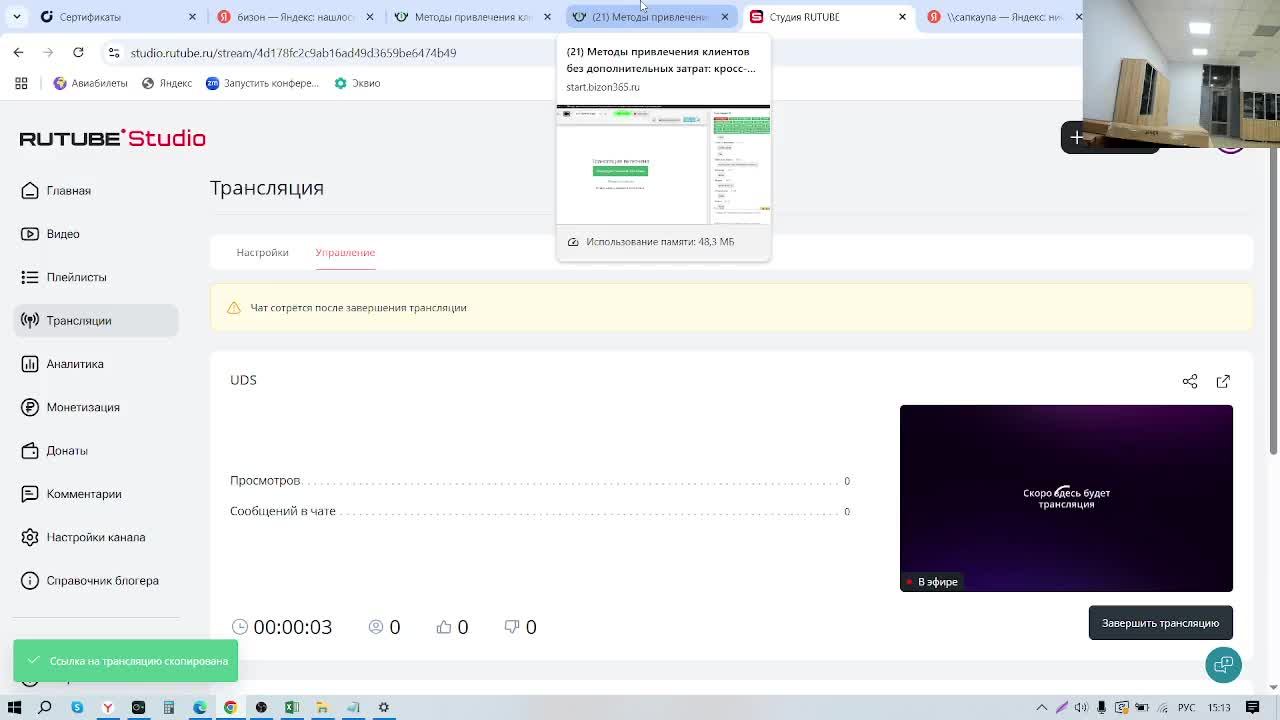
Task: Show hidden system tray icons
Action: point(1041,707)
